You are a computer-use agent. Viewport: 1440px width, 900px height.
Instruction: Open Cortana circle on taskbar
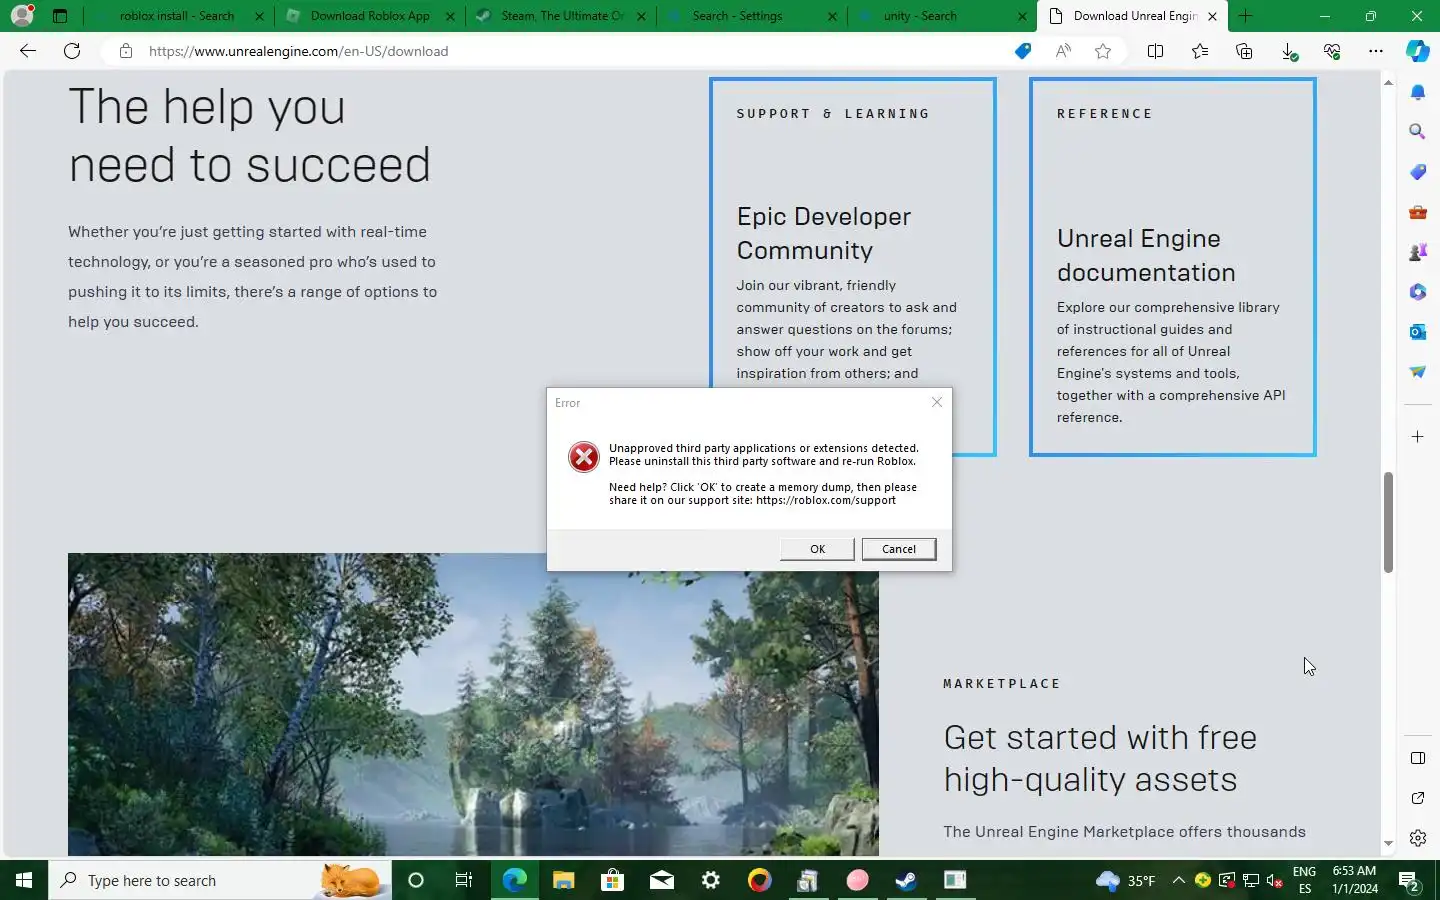pos(416,880)
